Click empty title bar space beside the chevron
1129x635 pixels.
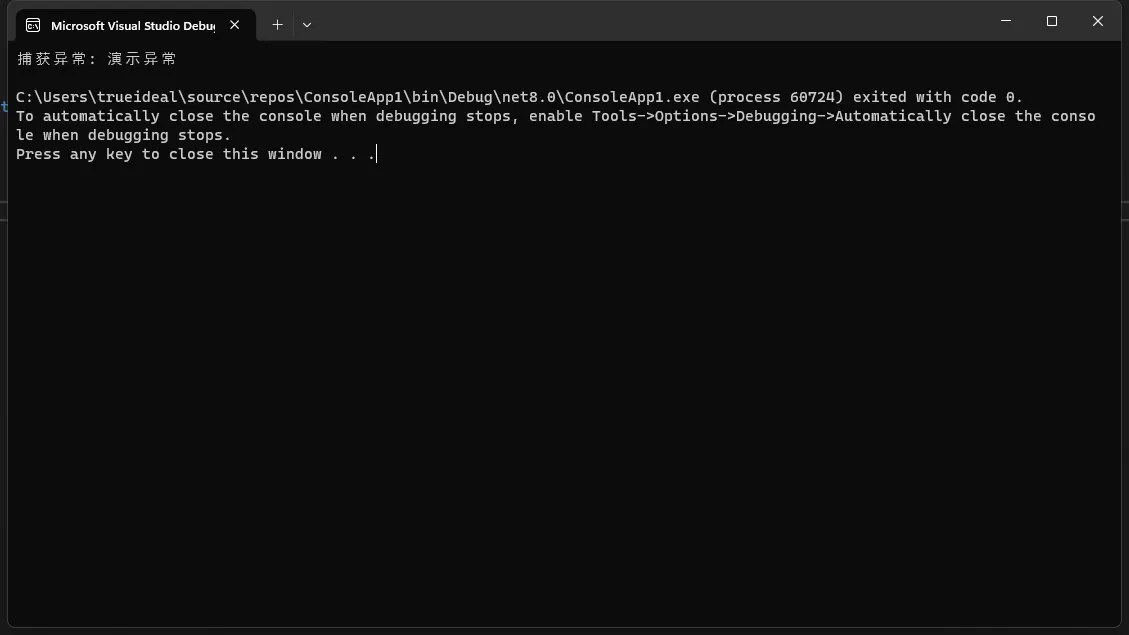pyautogui.click(x=648, y=22)
